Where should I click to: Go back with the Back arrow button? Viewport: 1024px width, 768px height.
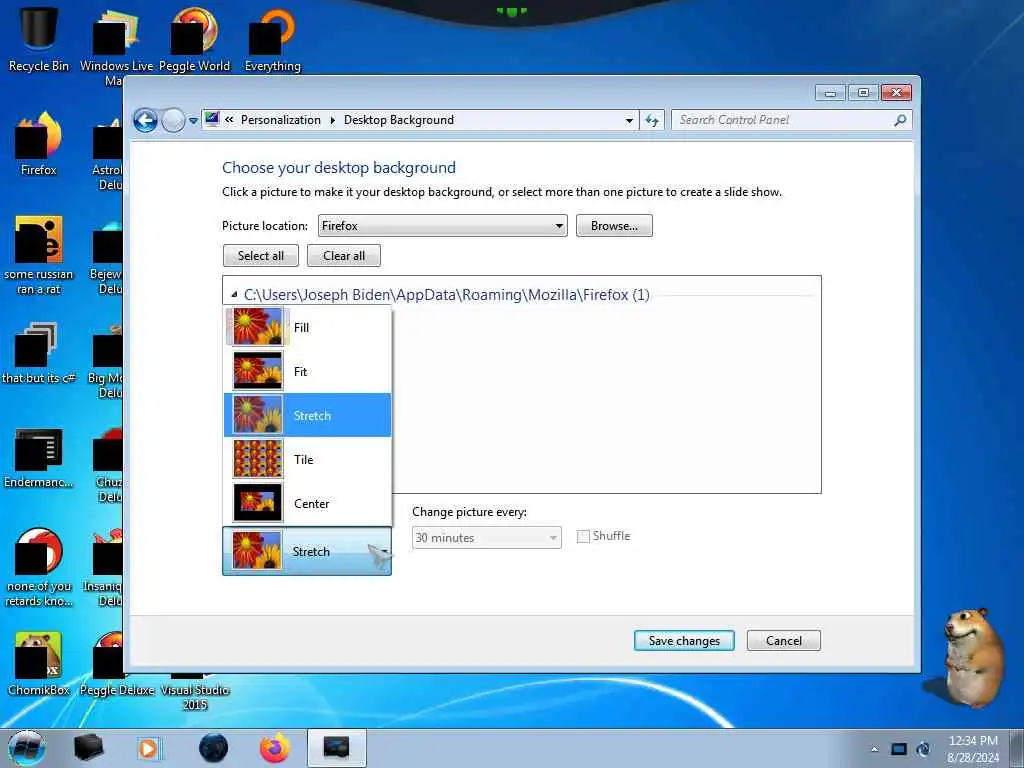click(145, 120)
